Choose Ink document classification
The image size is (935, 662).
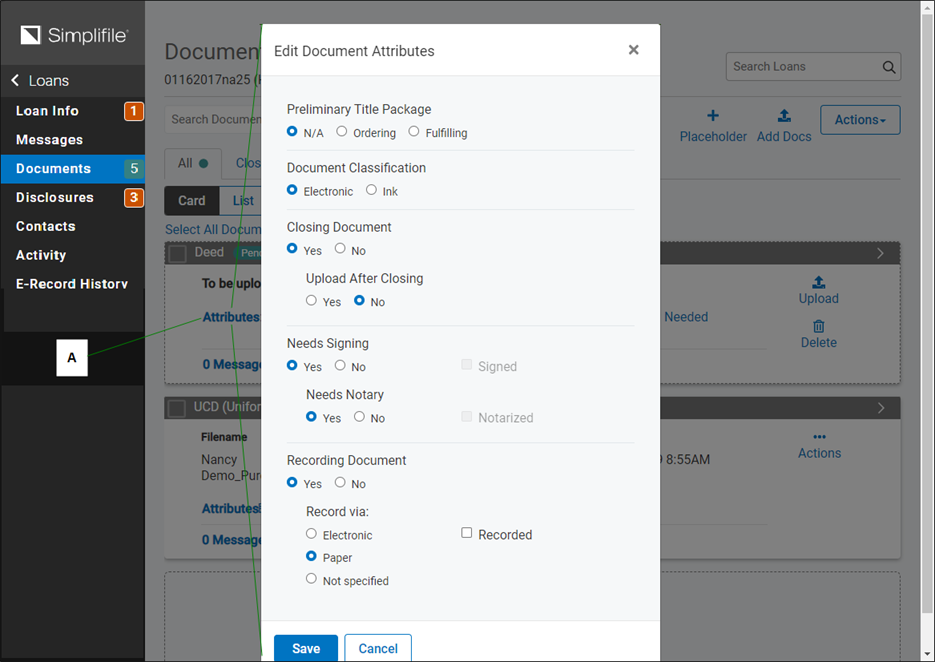coord(371,190)
